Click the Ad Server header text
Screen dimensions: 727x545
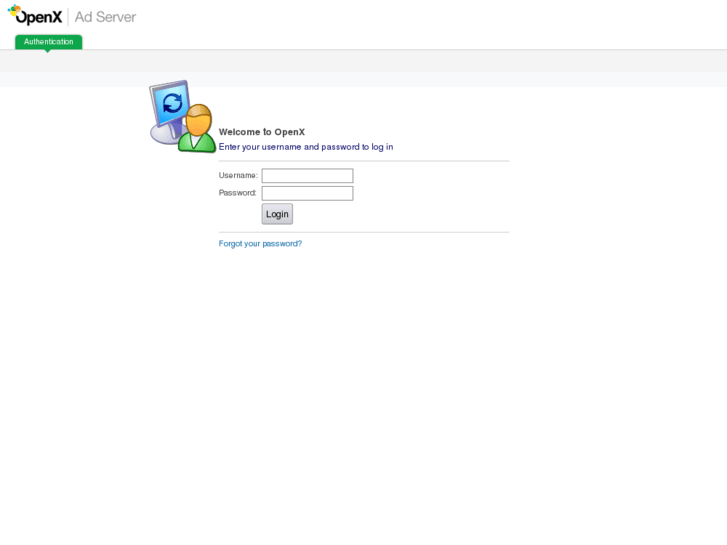pyautogui.click(x=105, y=17)
